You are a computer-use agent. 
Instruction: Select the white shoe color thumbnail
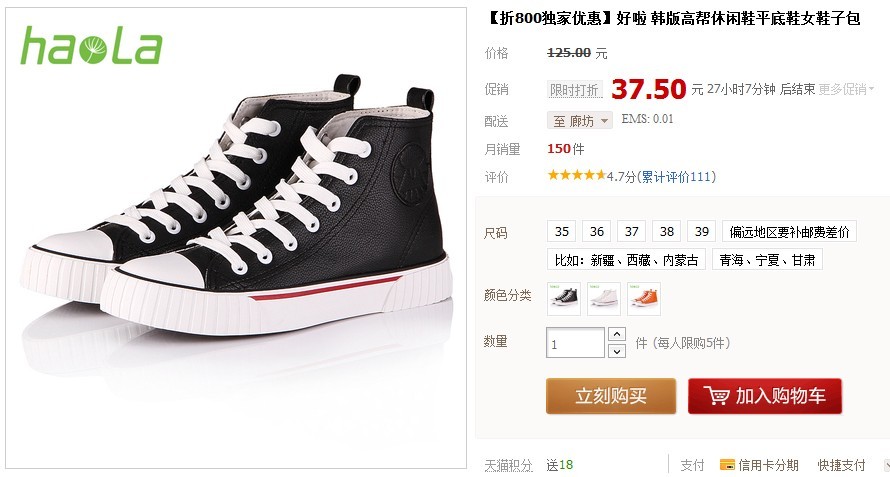click(x=603, y=298)
